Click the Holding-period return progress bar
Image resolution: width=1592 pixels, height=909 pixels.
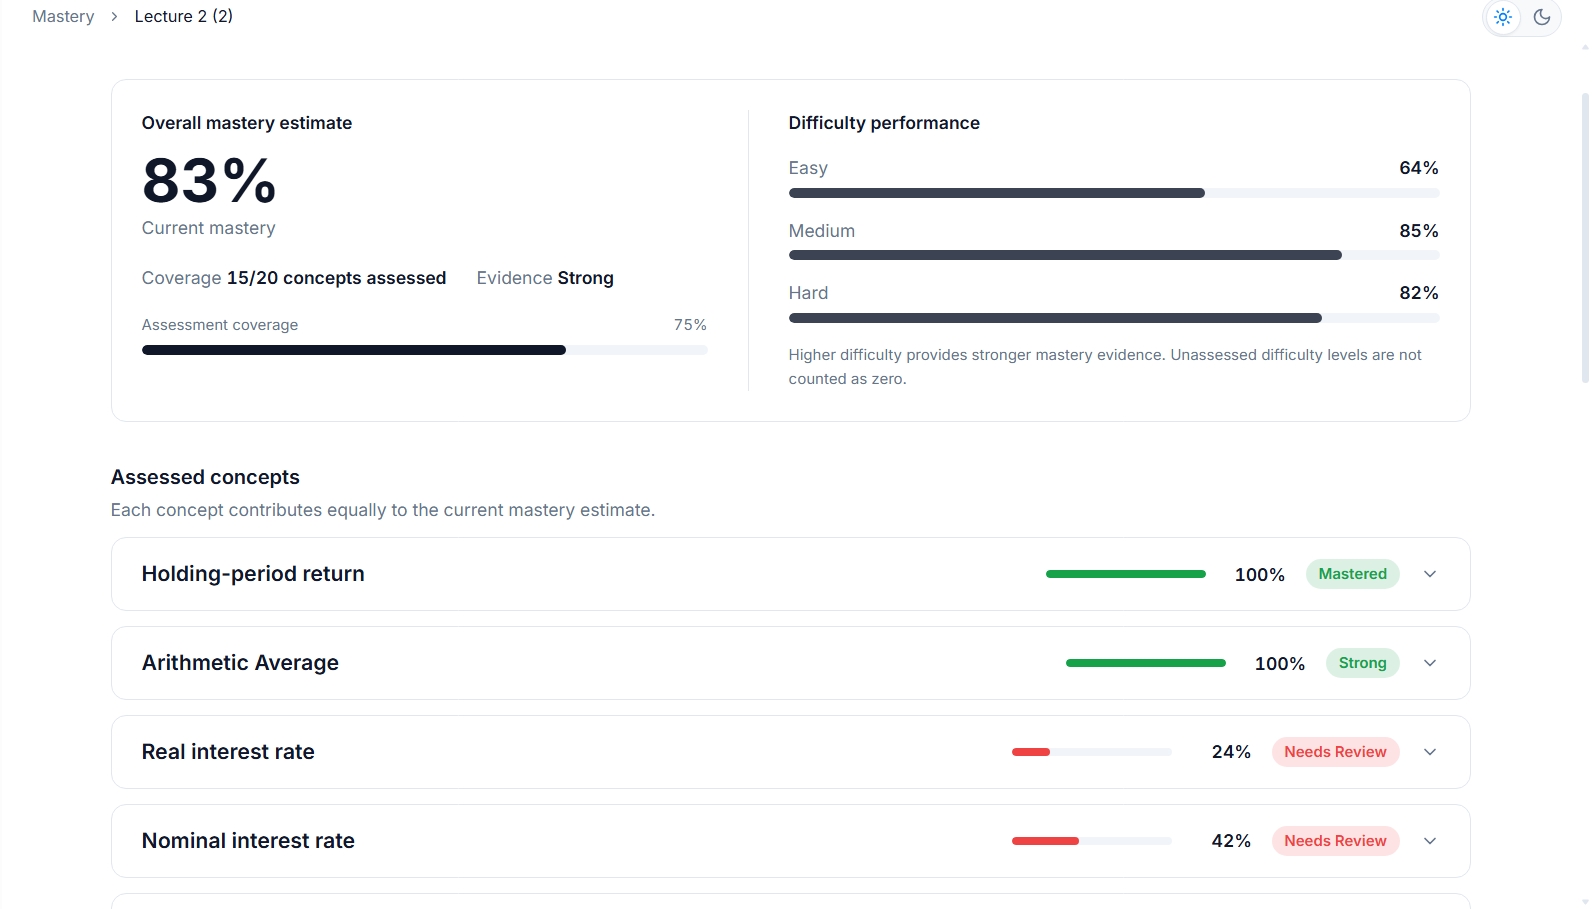[1126, 574]
